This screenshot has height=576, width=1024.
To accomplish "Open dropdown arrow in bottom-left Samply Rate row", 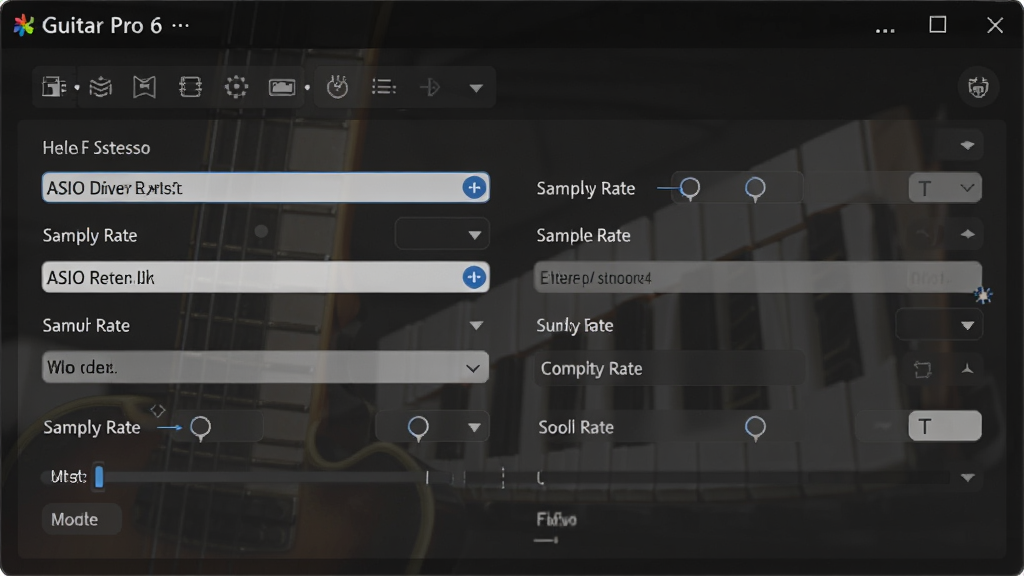I will [475, 428].
